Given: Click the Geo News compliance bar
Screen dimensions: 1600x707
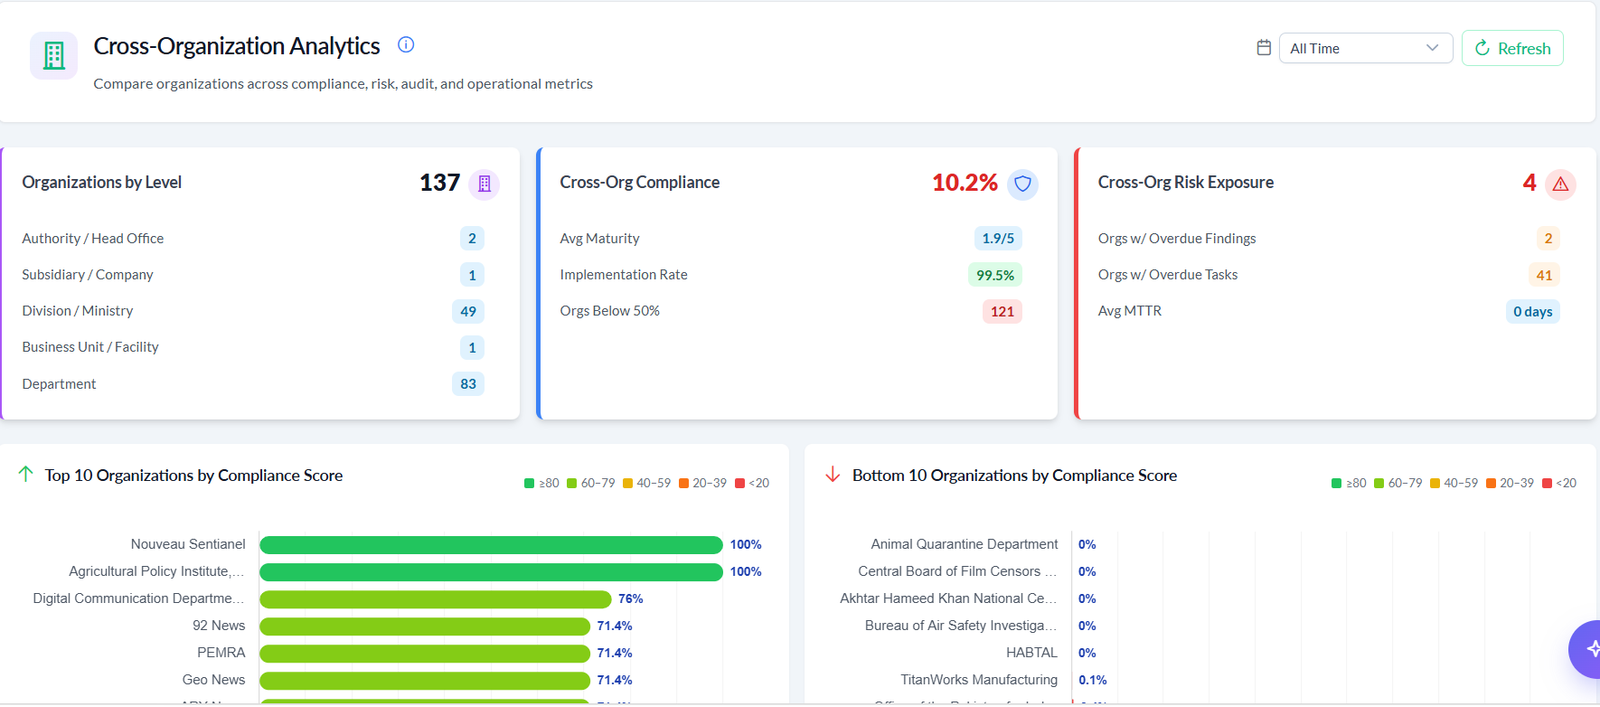Looking at the screenshot, I should tap(425, 680).
